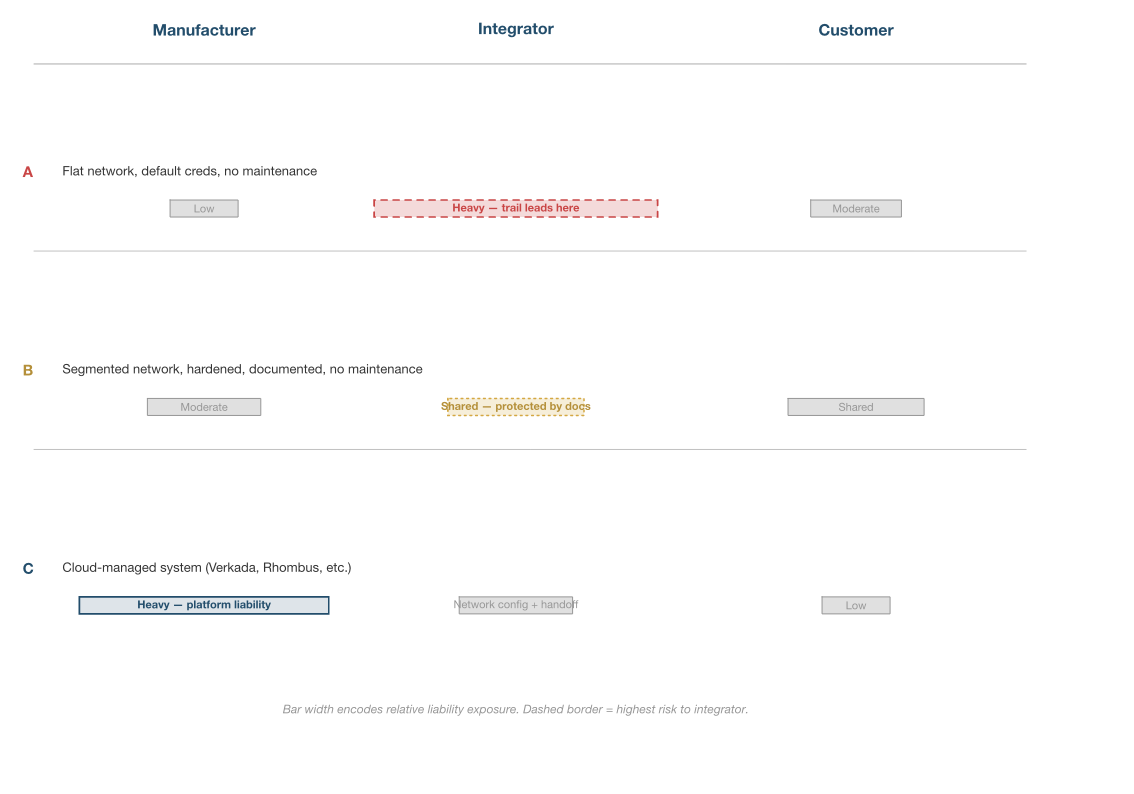Select the 'Heavy — trail leads here' bar
This screenshot has width=1134, height=794.
pyautogui.click(x=515, y=208)
